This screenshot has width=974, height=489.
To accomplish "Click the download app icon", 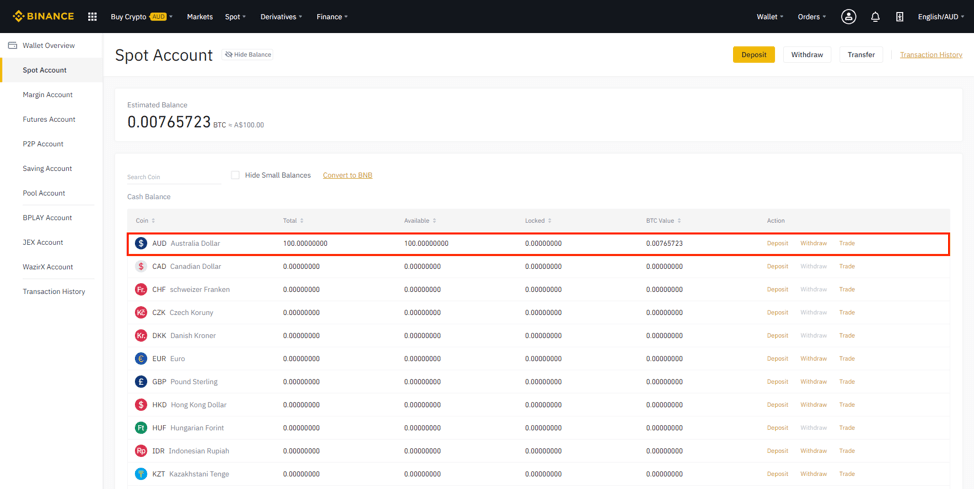I will [x=899, y=17].
